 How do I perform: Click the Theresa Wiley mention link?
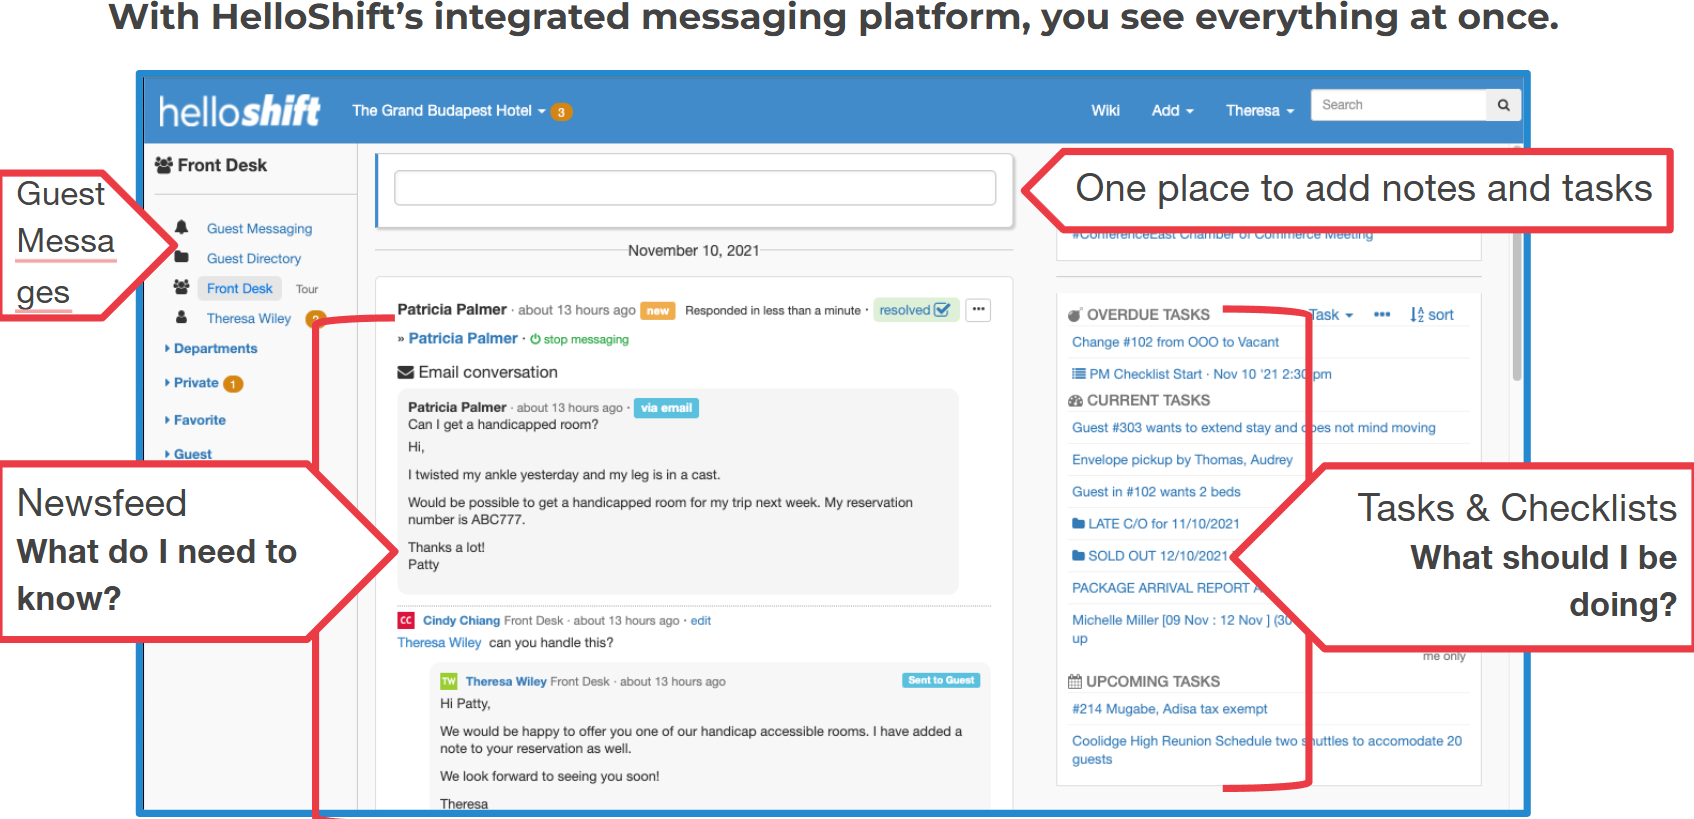click(439, 643)
